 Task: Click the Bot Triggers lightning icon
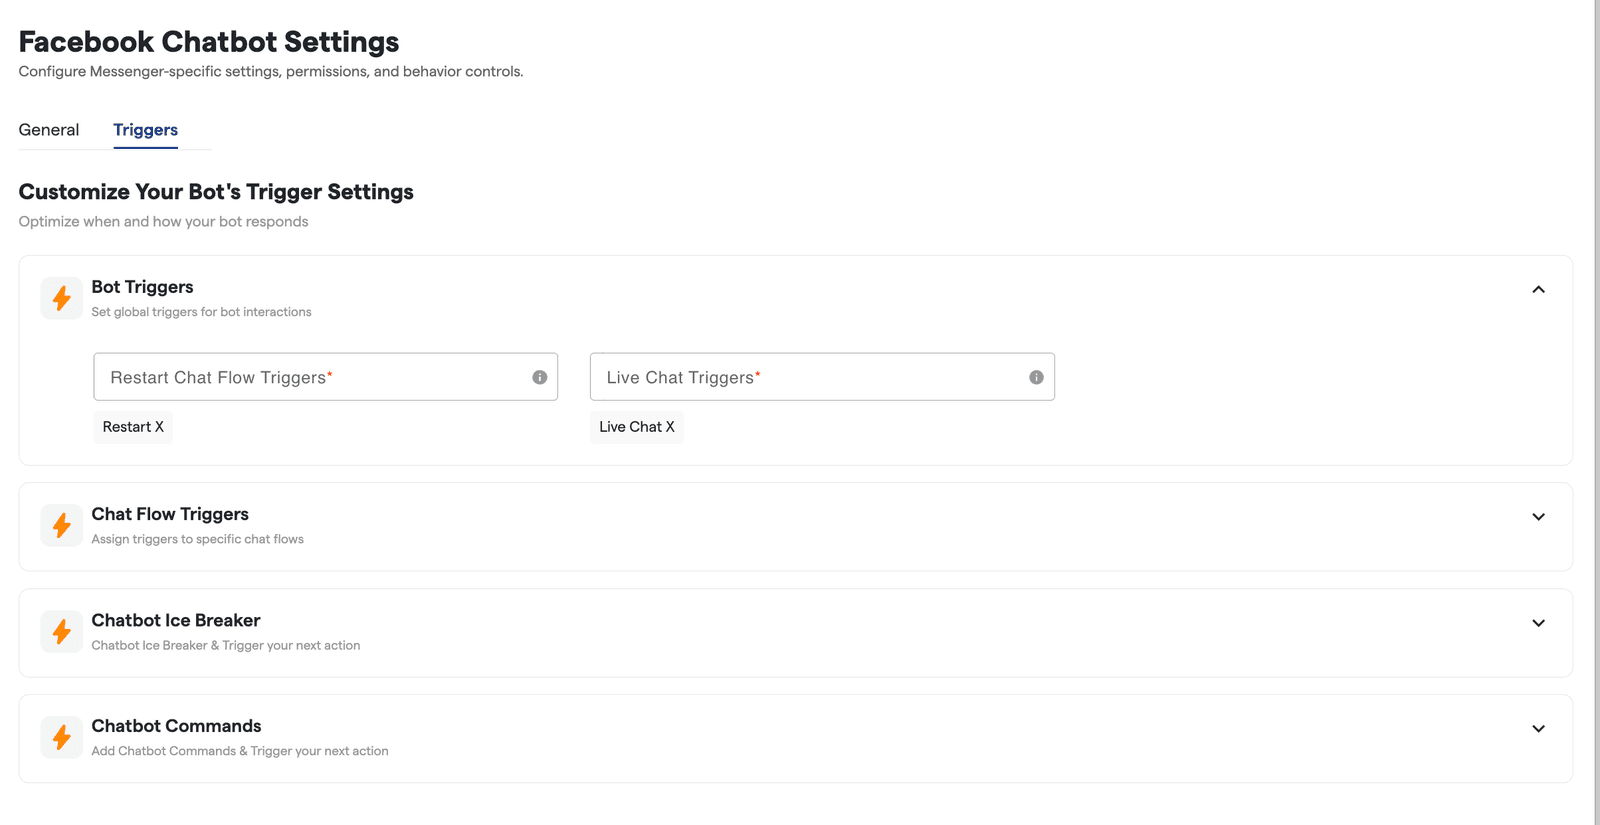62,298
